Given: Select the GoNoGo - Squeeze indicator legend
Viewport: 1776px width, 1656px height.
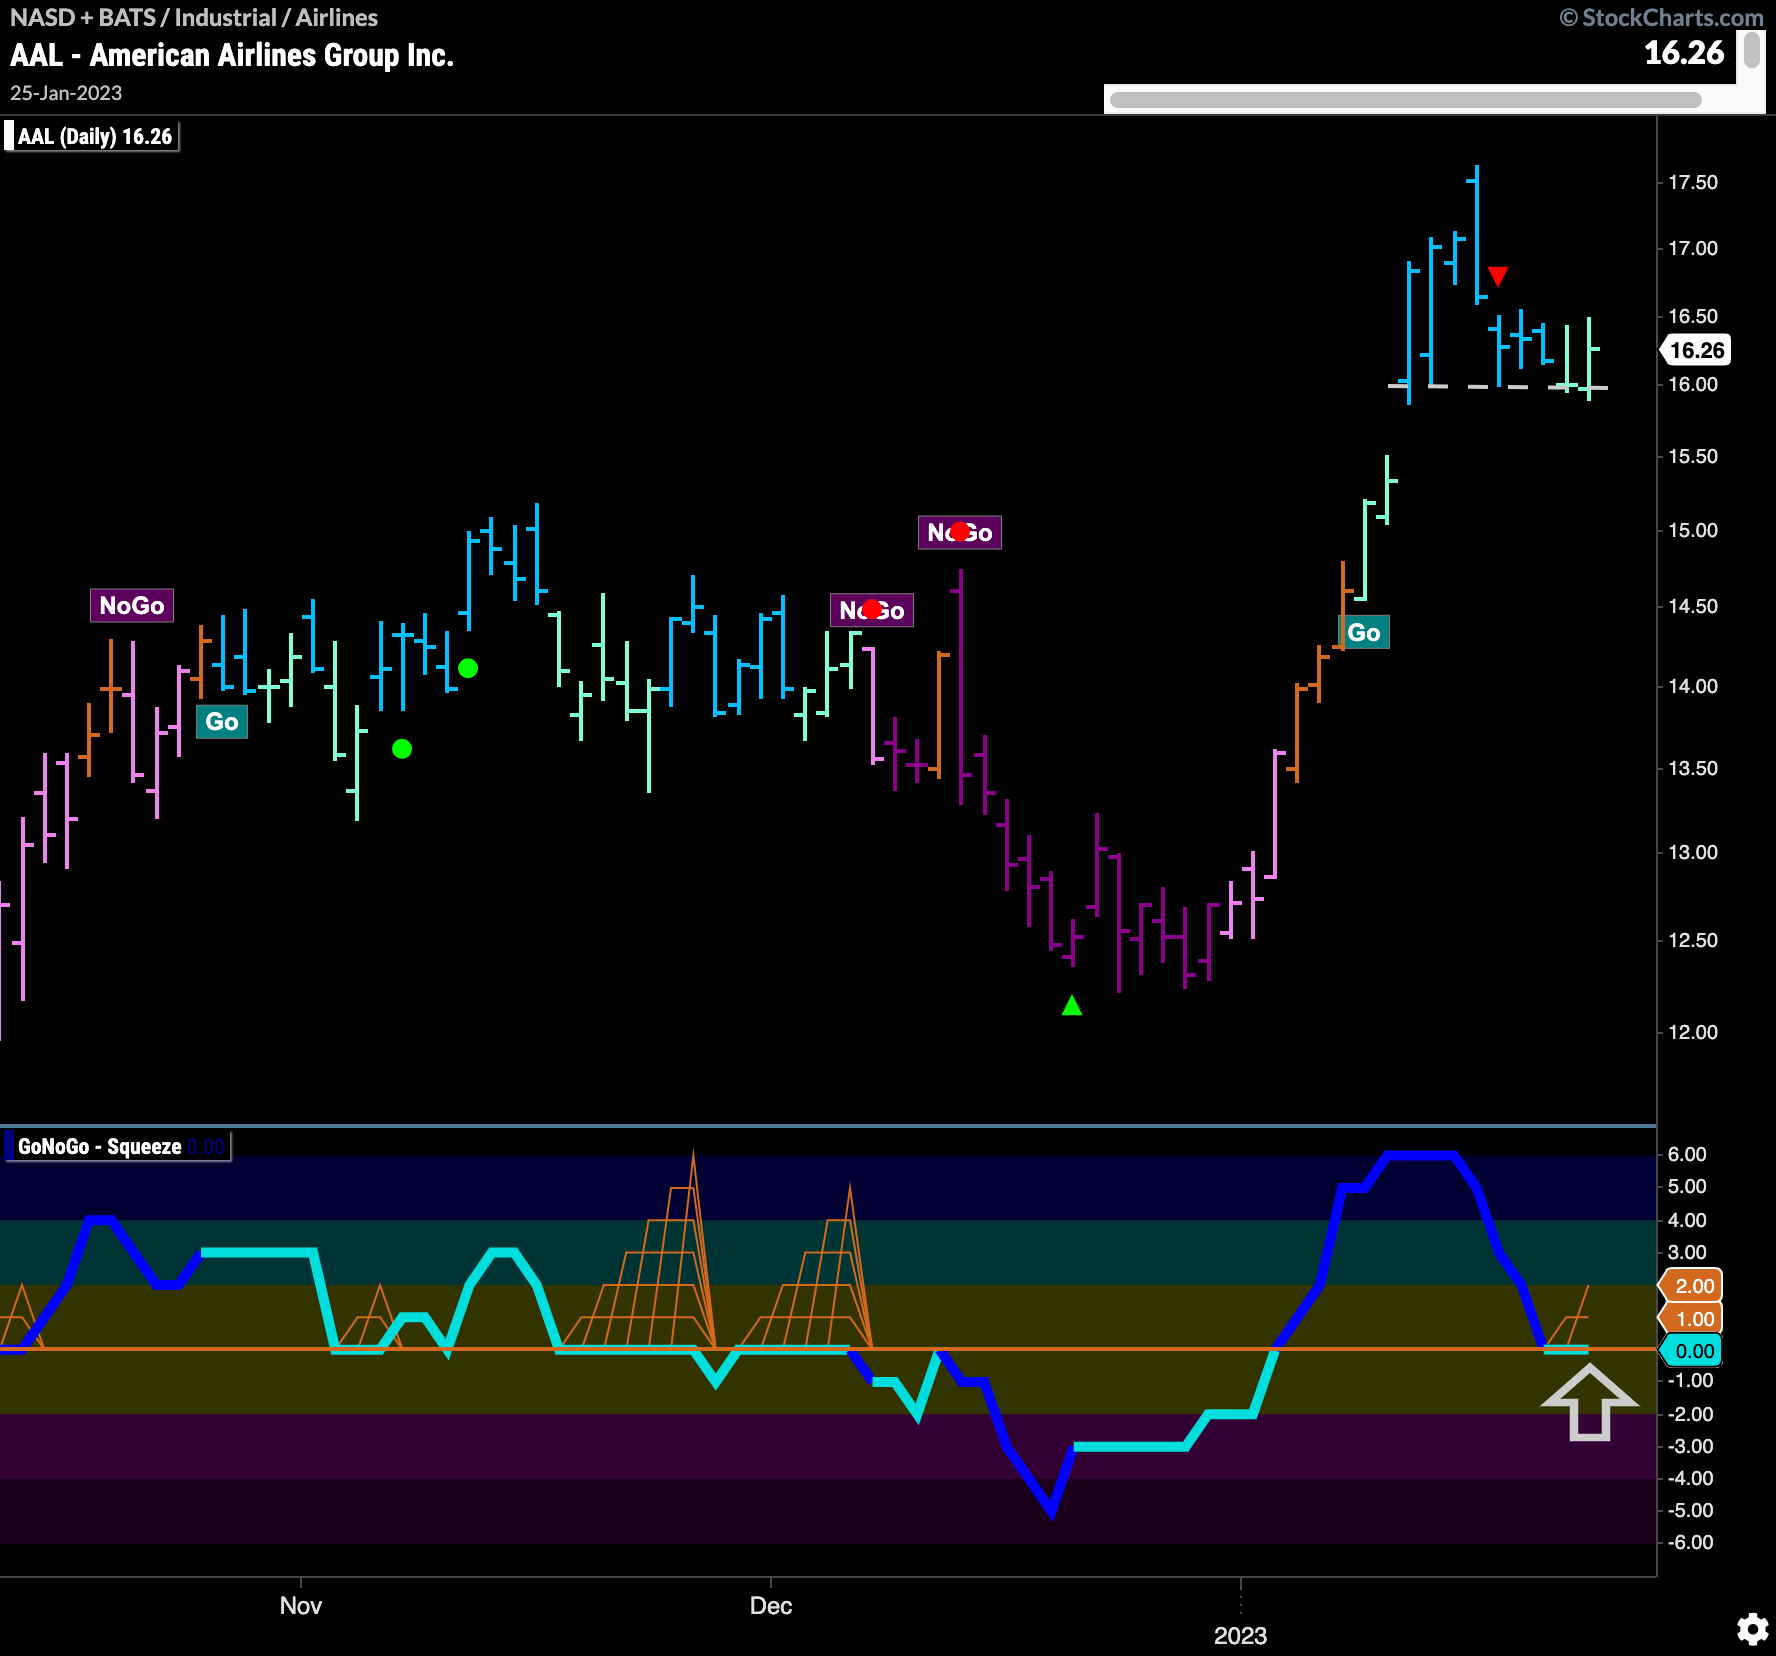Looking at the screenshot, I should coord(118,1146).
